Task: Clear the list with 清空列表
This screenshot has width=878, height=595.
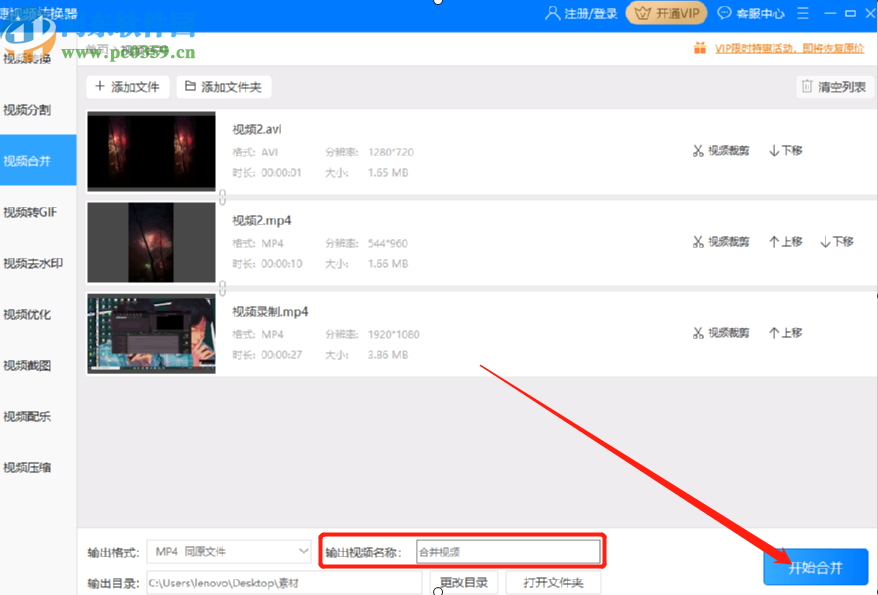Action: click(x=834, y=87)
